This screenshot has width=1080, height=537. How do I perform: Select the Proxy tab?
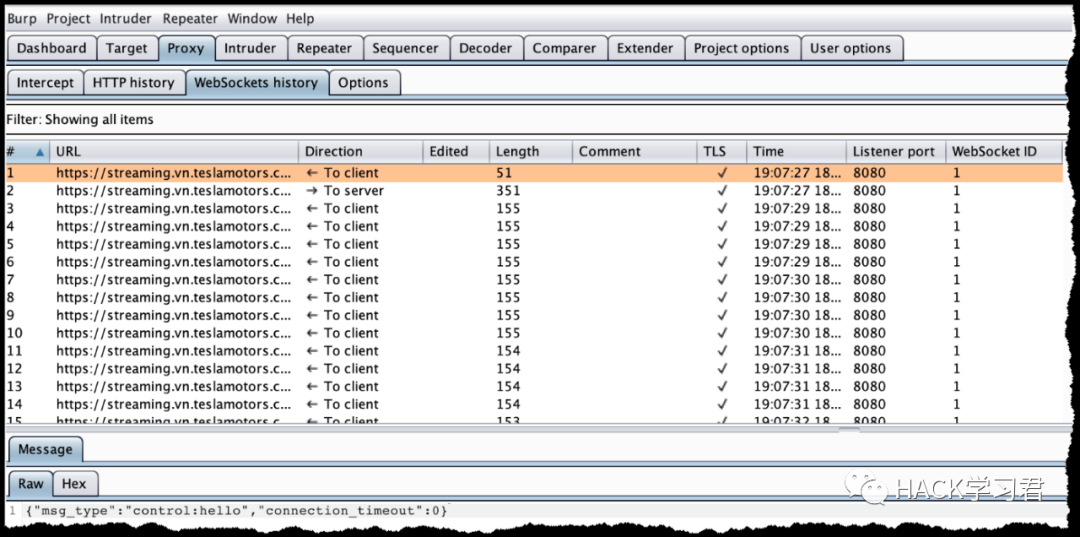click(186, 48)
